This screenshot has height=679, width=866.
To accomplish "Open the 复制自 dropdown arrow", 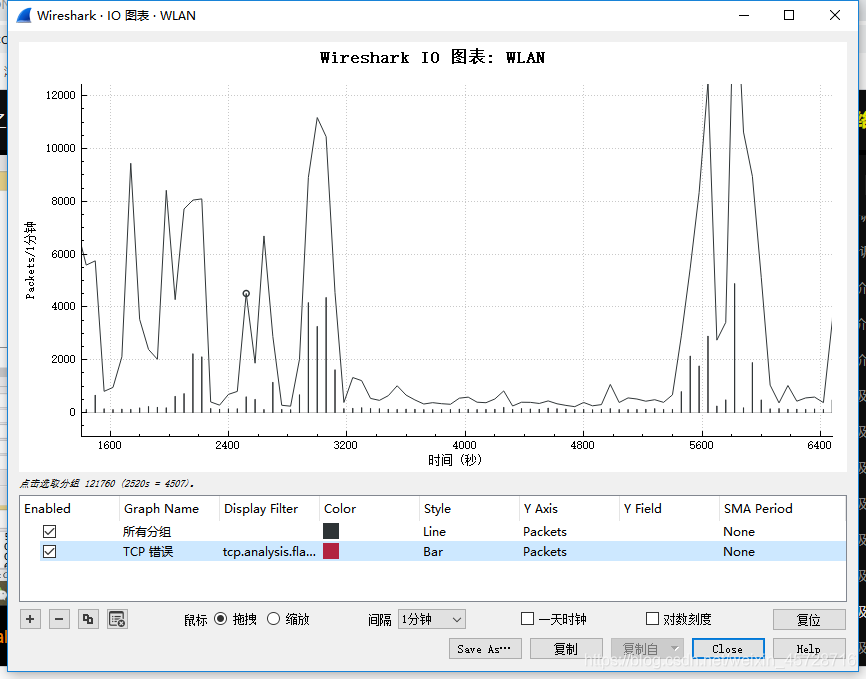I will coord(675,649).
